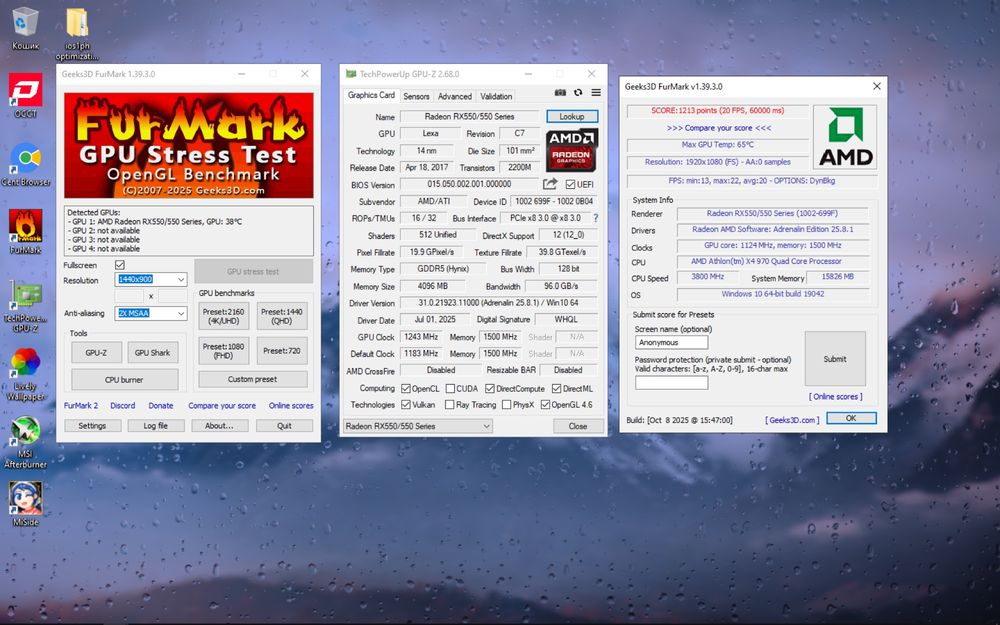
Task: Click the password protection input field
Action: click(672, 383)
